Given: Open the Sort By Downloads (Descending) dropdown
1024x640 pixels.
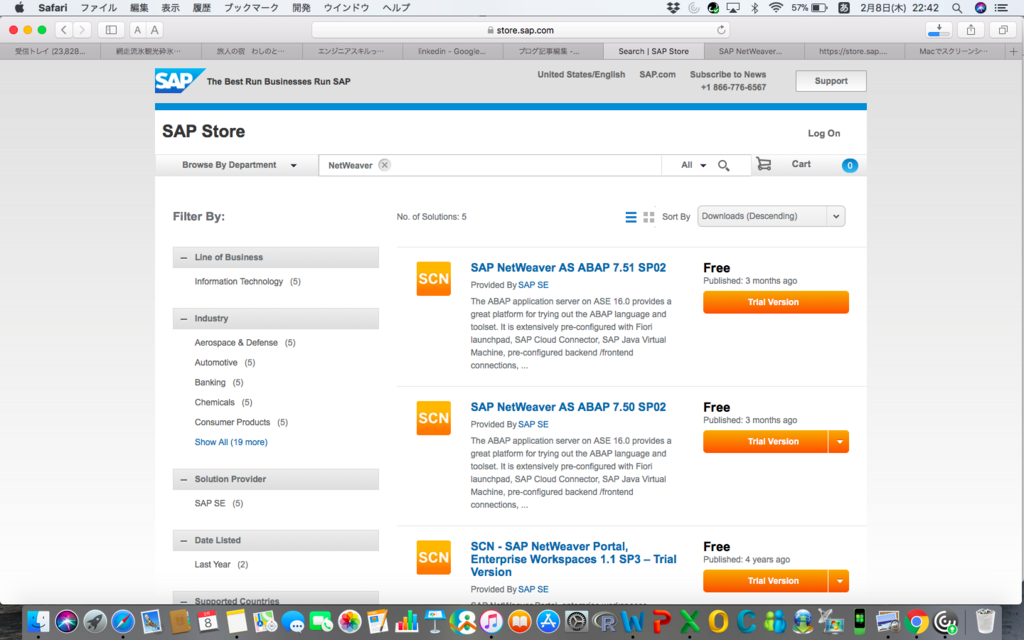Looking at the screenshot, I should click(771, 216).
